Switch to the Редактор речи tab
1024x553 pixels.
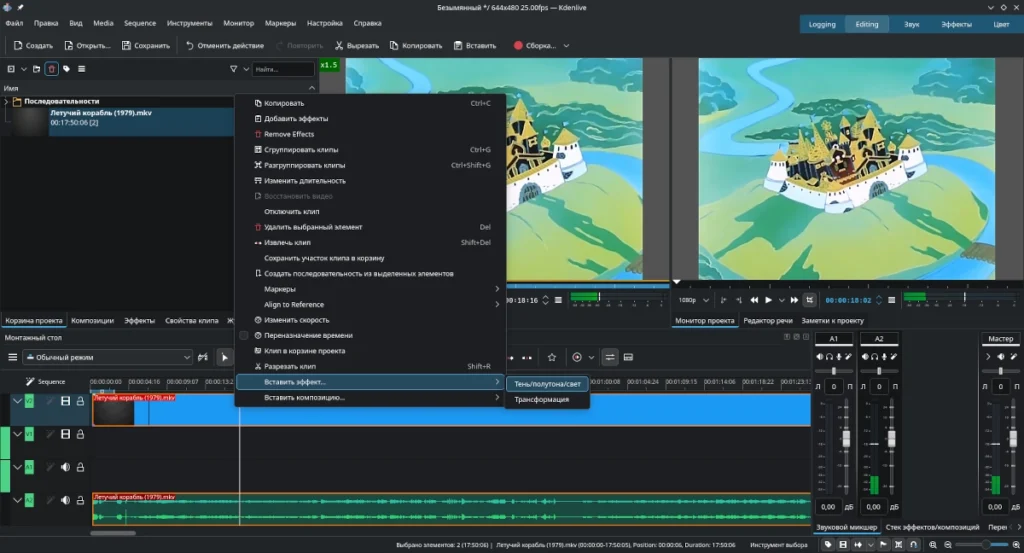coord(768,321)
